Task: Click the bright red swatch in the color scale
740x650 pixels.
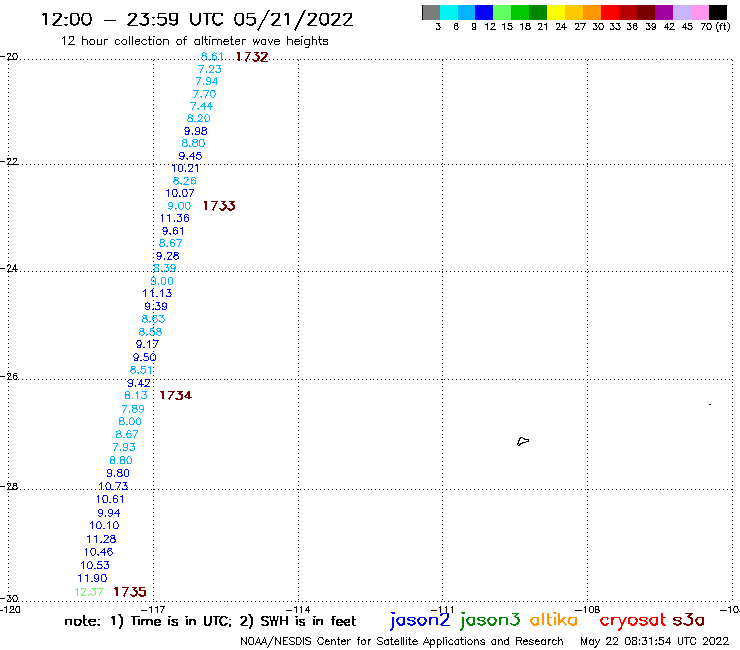Action: pos(609,12)
